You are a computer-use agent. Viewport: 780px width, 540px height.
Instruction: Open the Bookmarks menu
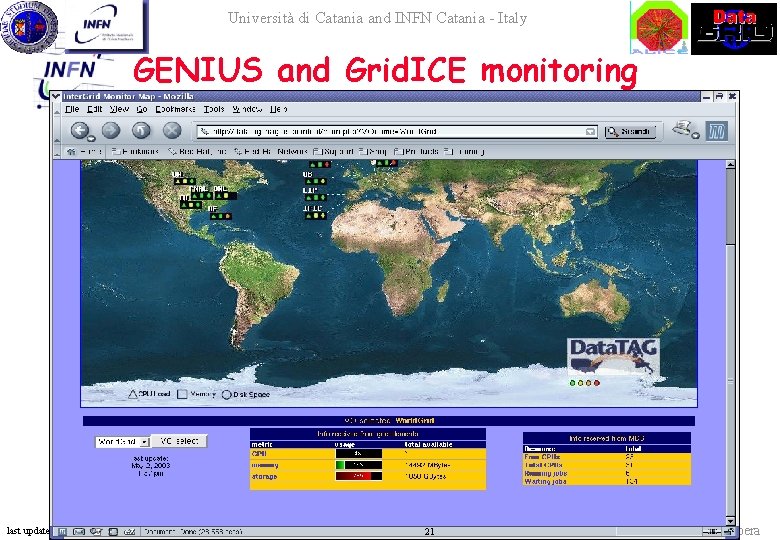175,109
